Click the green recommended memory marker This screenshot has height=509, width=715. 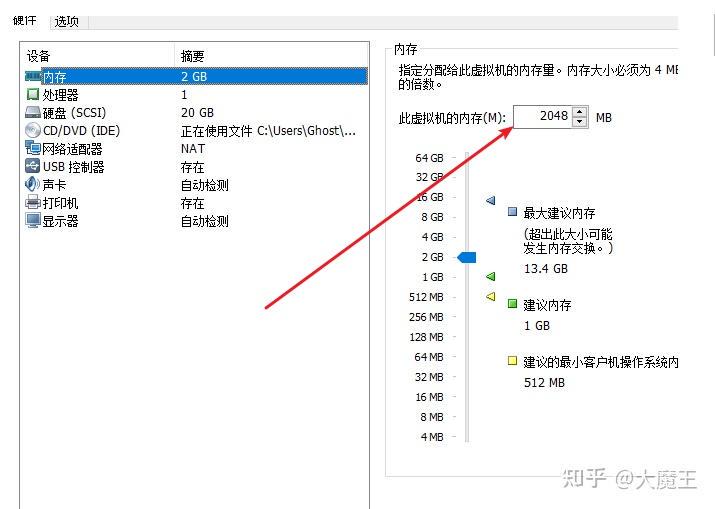tap(491, 276)
